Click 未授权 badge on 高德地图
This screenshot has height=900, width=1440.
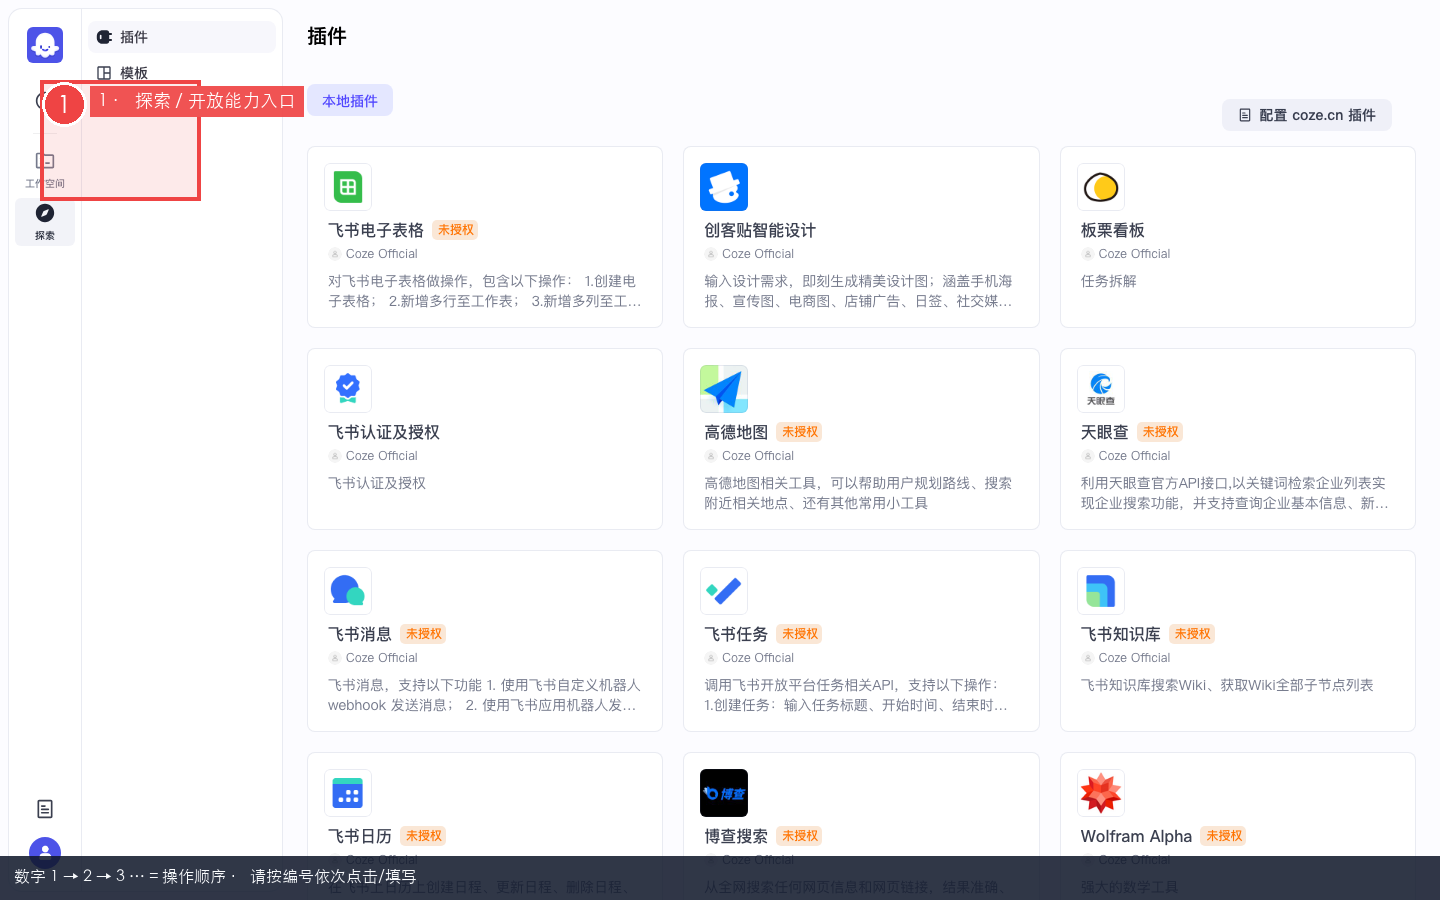click(800, 432)
